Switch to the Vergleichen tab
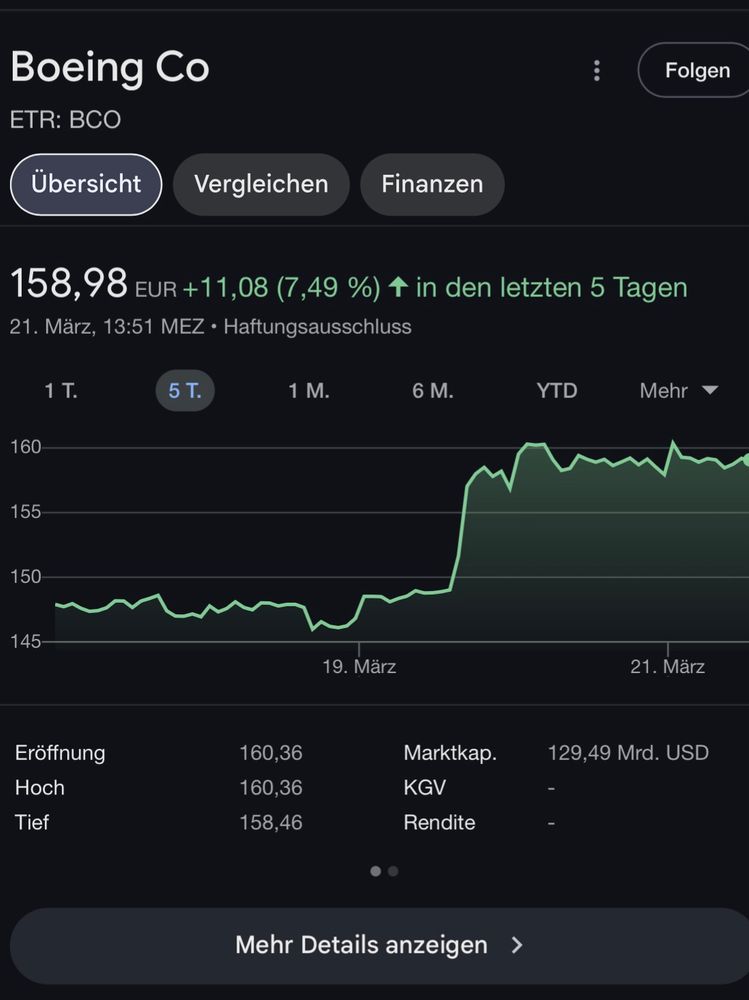This screenshot has width=749, height=1000. tap(261, 184)
